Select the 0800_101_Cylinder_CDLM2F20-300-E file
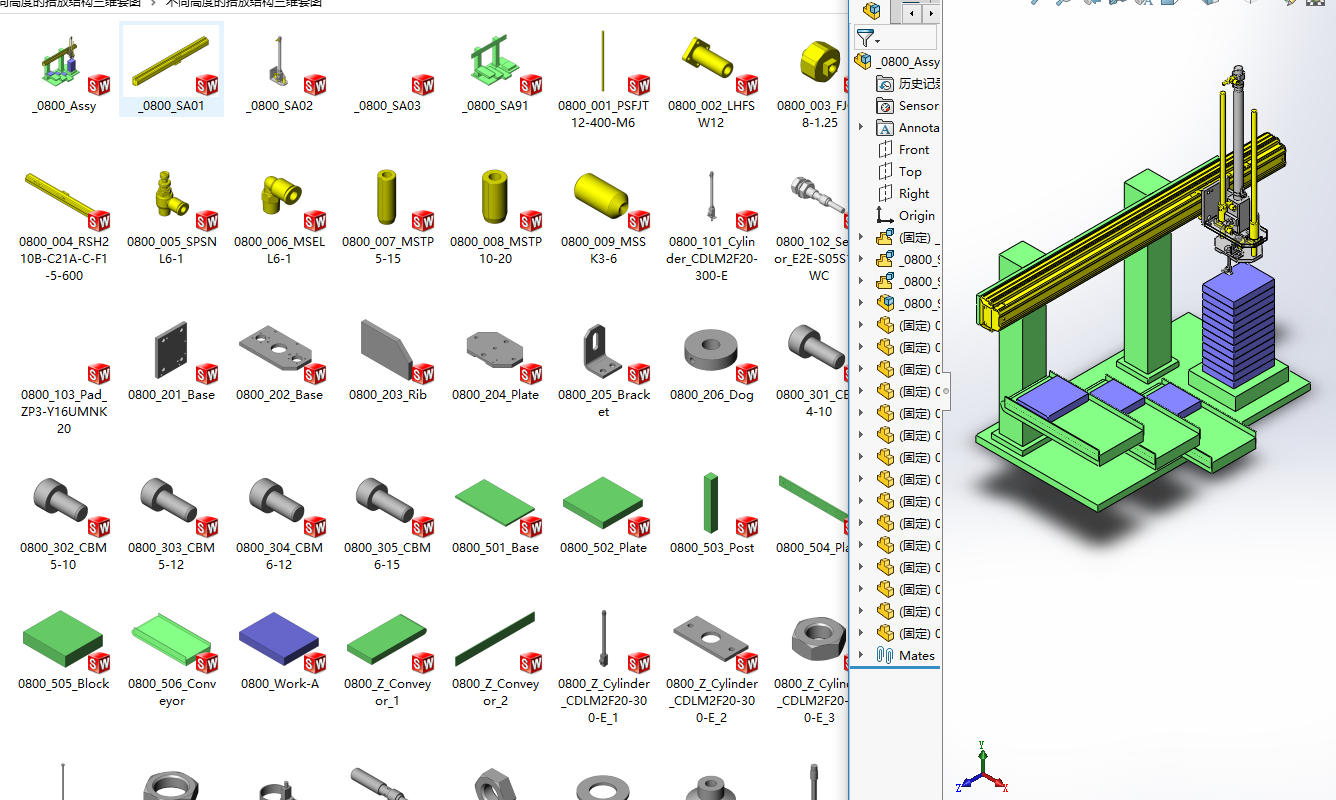This screenshot has width=1336, height=800. pos(712,224)
